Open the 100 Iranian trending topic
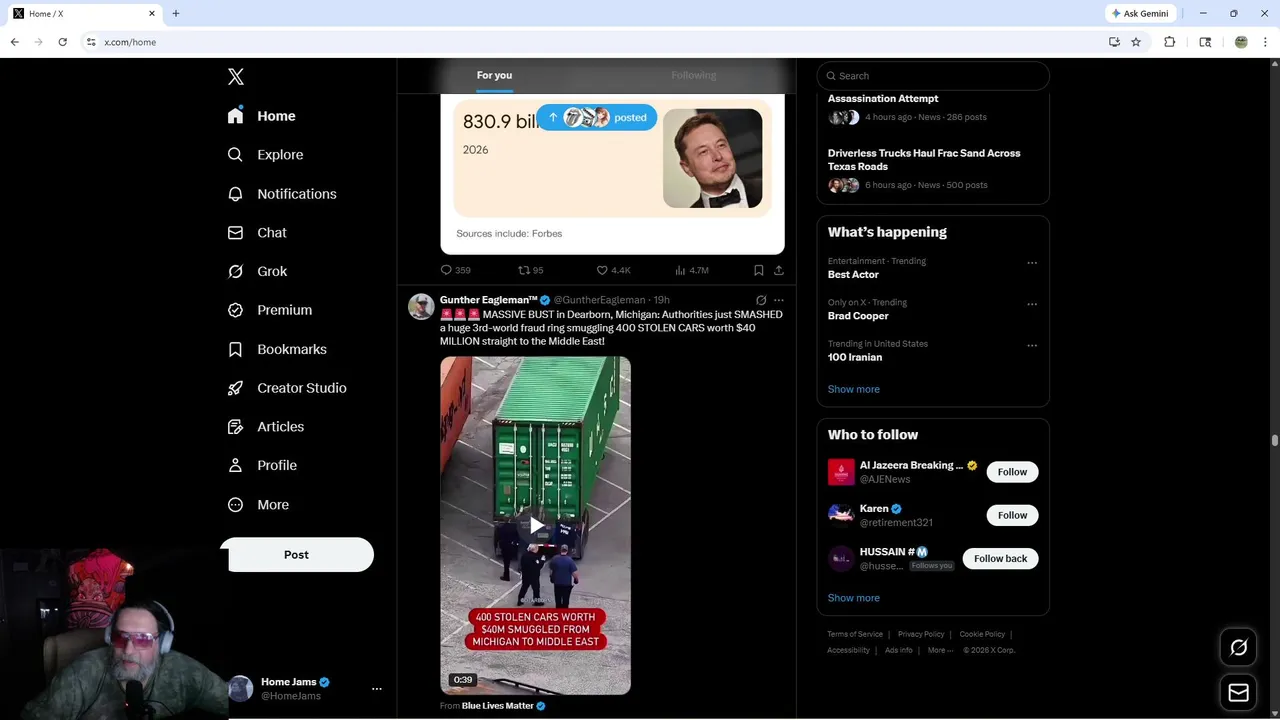The width and height of the screenshot is (1280, 720). (x=855, y=357)
